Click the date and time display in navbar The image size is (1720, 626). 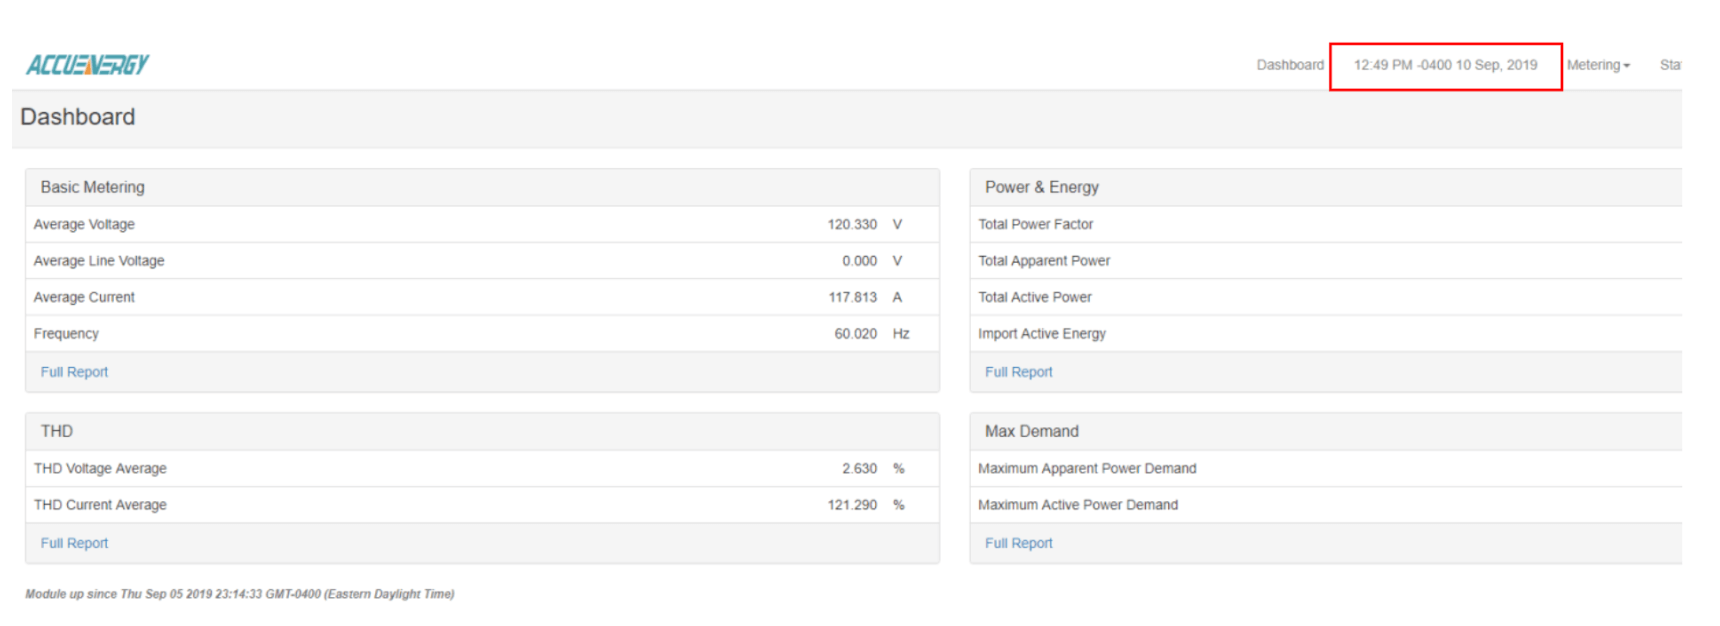(x=1445, y=65)
